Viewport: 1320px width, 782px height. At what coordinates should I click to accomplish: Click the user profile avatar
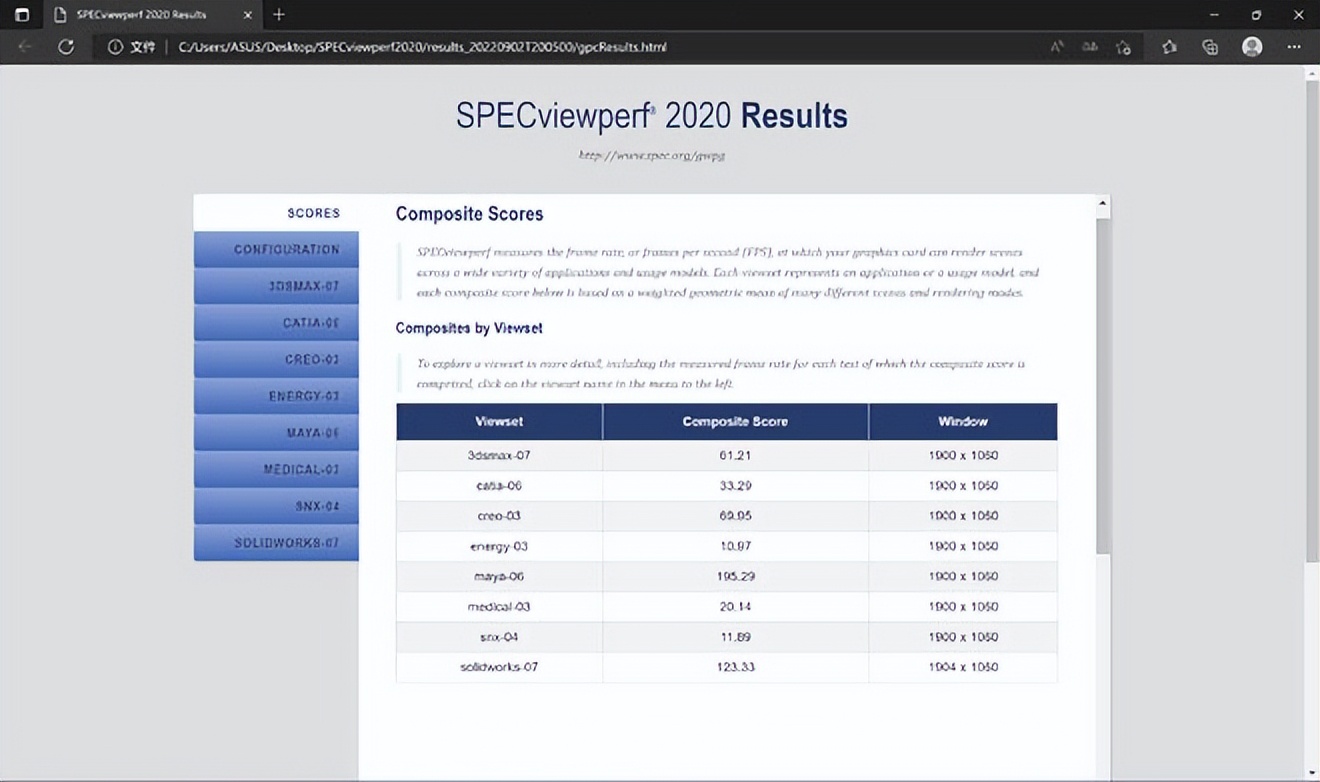pyautogui.click(x=1251, y=47)
